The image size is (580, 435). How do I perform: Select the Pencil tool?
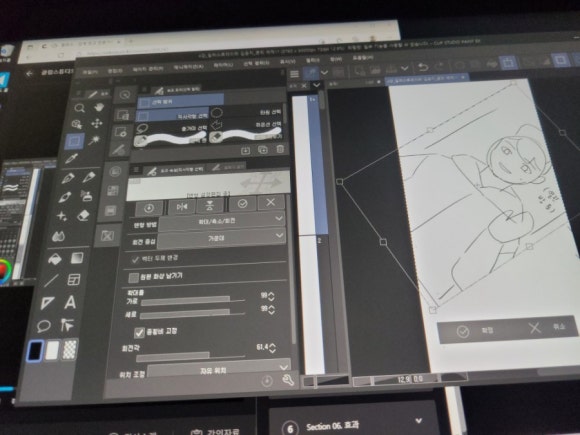89,178
